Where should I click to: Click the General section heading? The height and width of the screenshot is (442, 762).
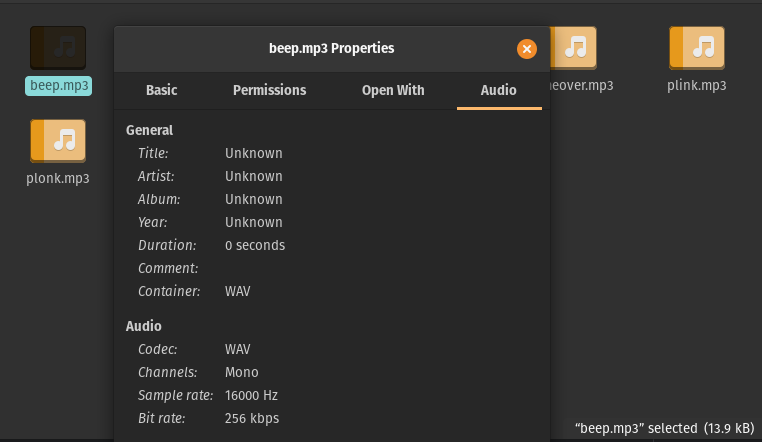pyautogui.click(x=149, y=130)
